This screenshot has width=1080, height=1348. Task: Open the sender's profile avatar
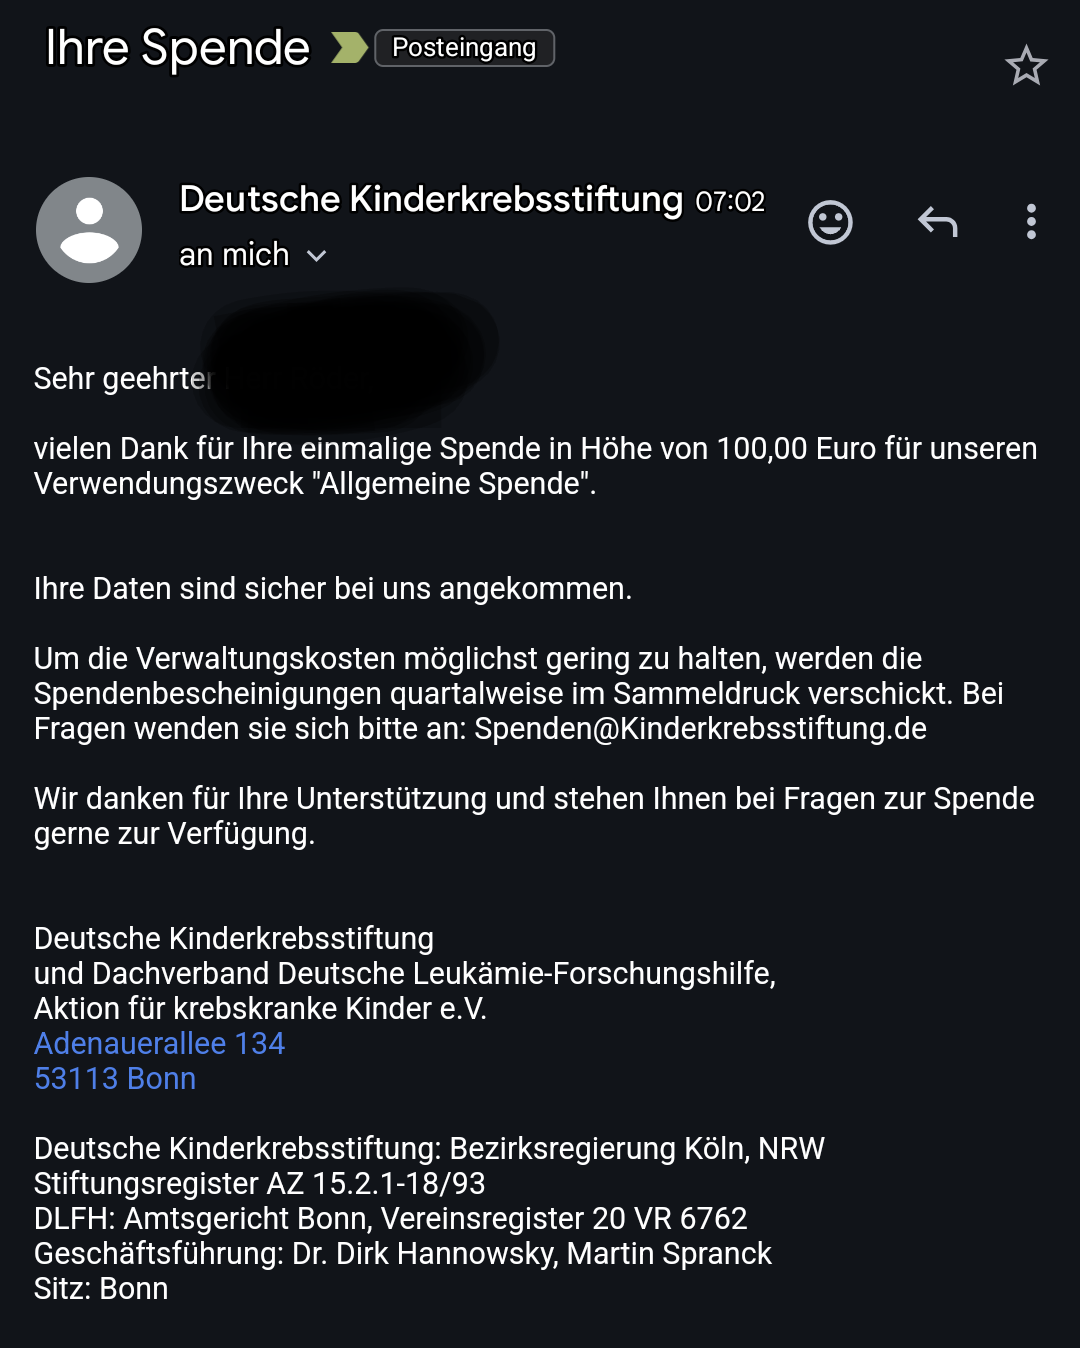[x=89, y=230]
